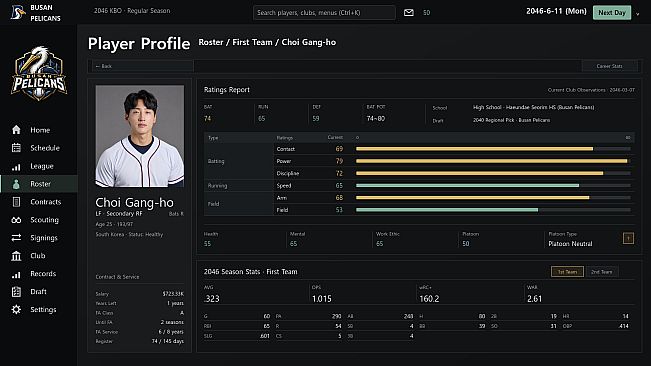
Task: Click the WAR value 2.61
Action: point(534,299)
